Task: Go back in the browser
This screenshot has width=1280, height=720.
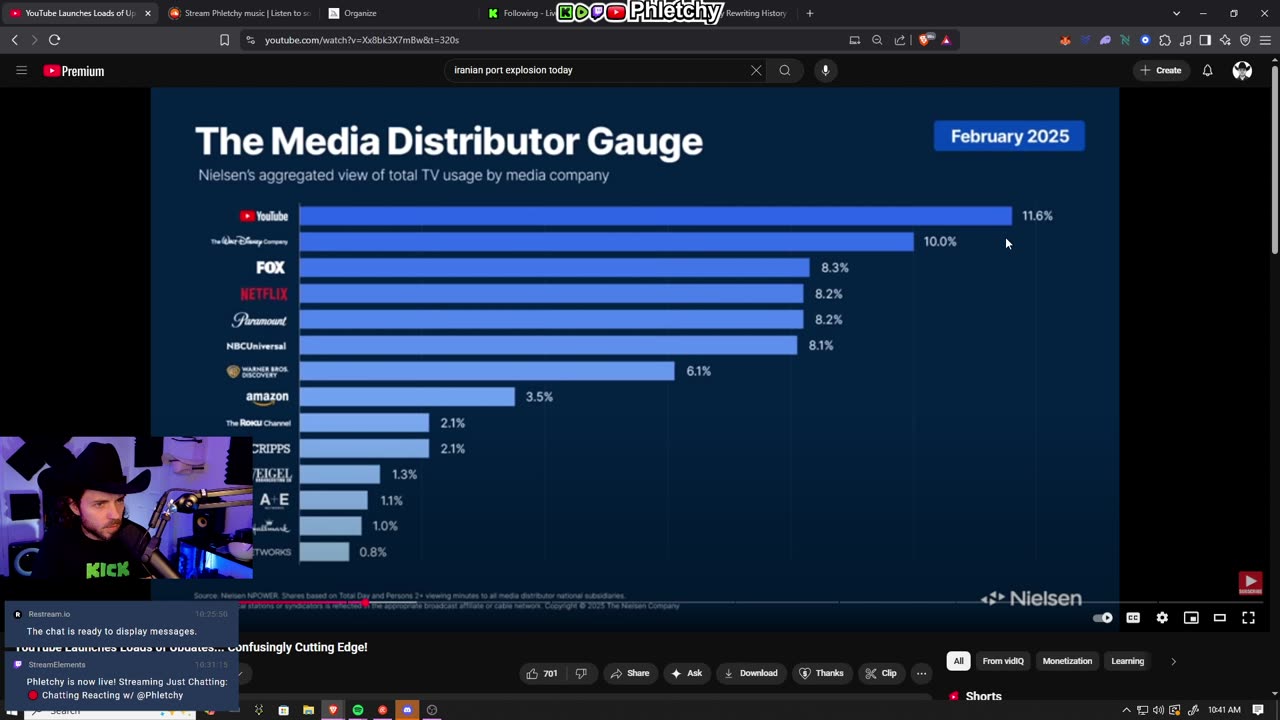Action: point(15,40)
